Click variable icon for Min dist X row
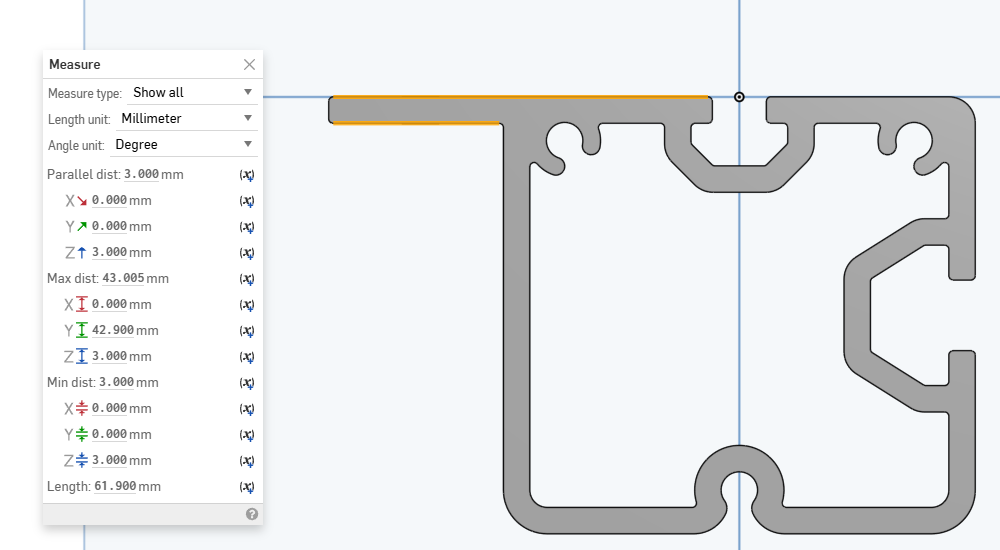The image size is (1000, 550). click(x=247, y=408)
